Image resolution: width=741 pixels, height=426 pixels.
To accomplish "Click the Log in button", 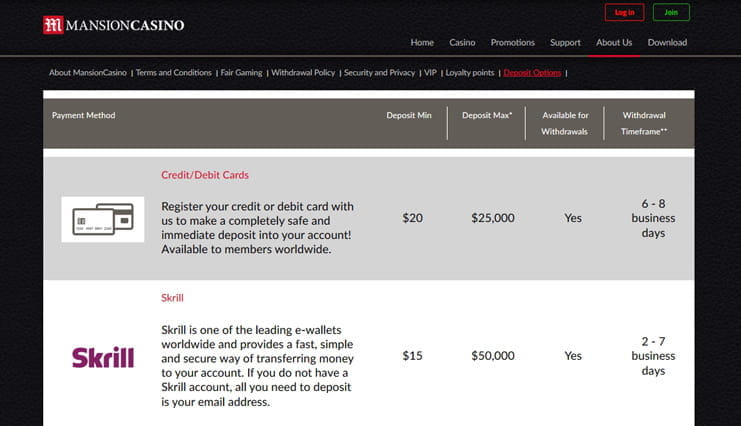I will click(x=624, y=12).
